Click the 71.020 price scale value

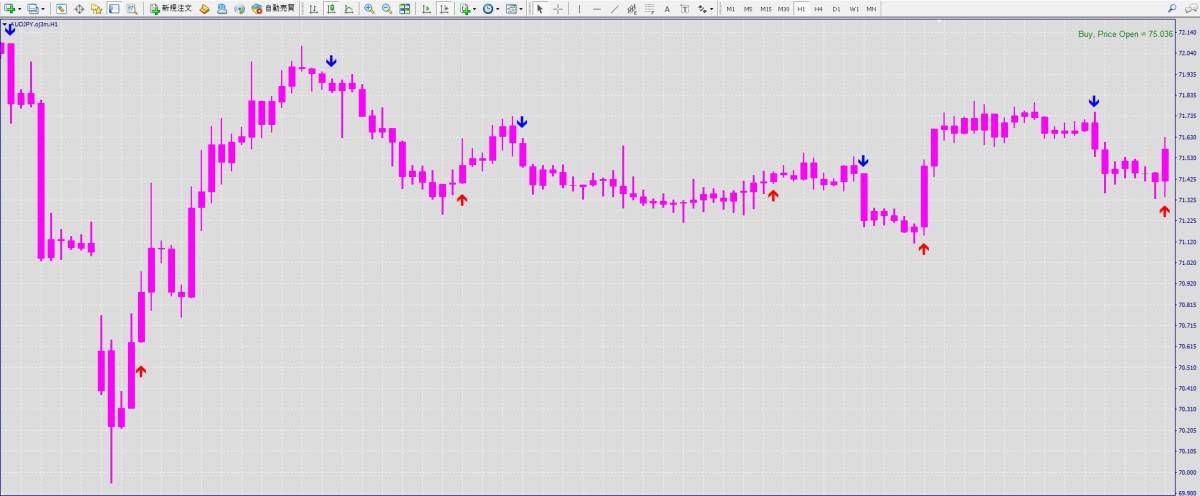[x=1188, y=263]
